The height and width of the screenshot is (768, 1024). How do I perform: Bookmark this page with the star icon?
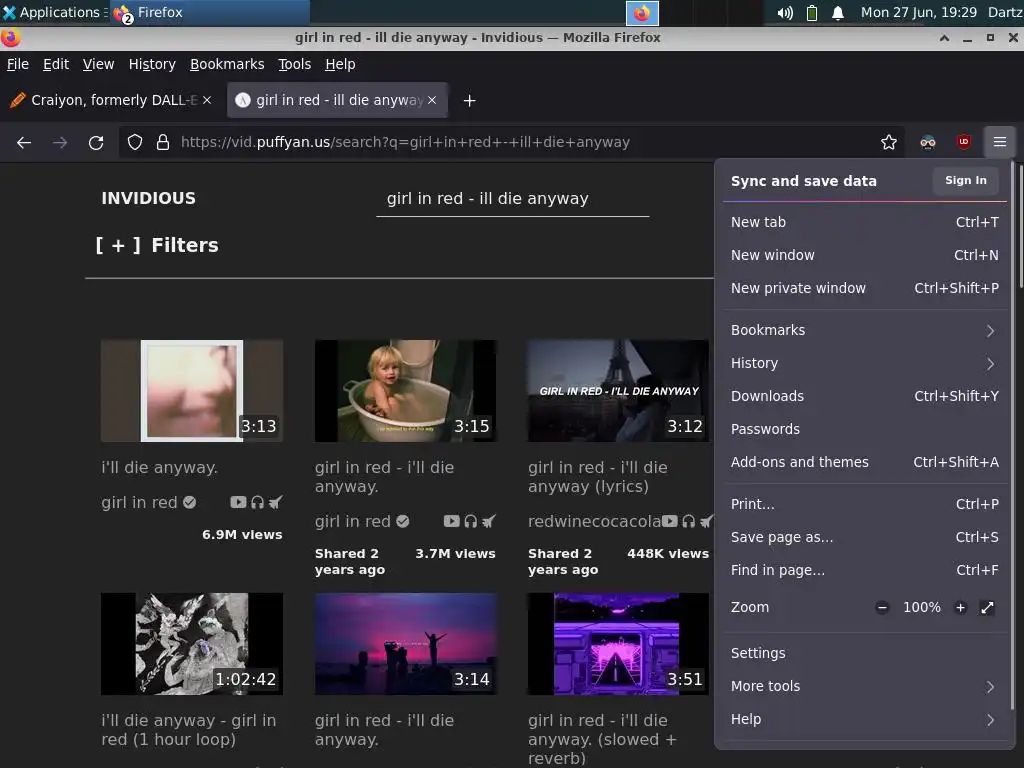(x=889, y=142)
